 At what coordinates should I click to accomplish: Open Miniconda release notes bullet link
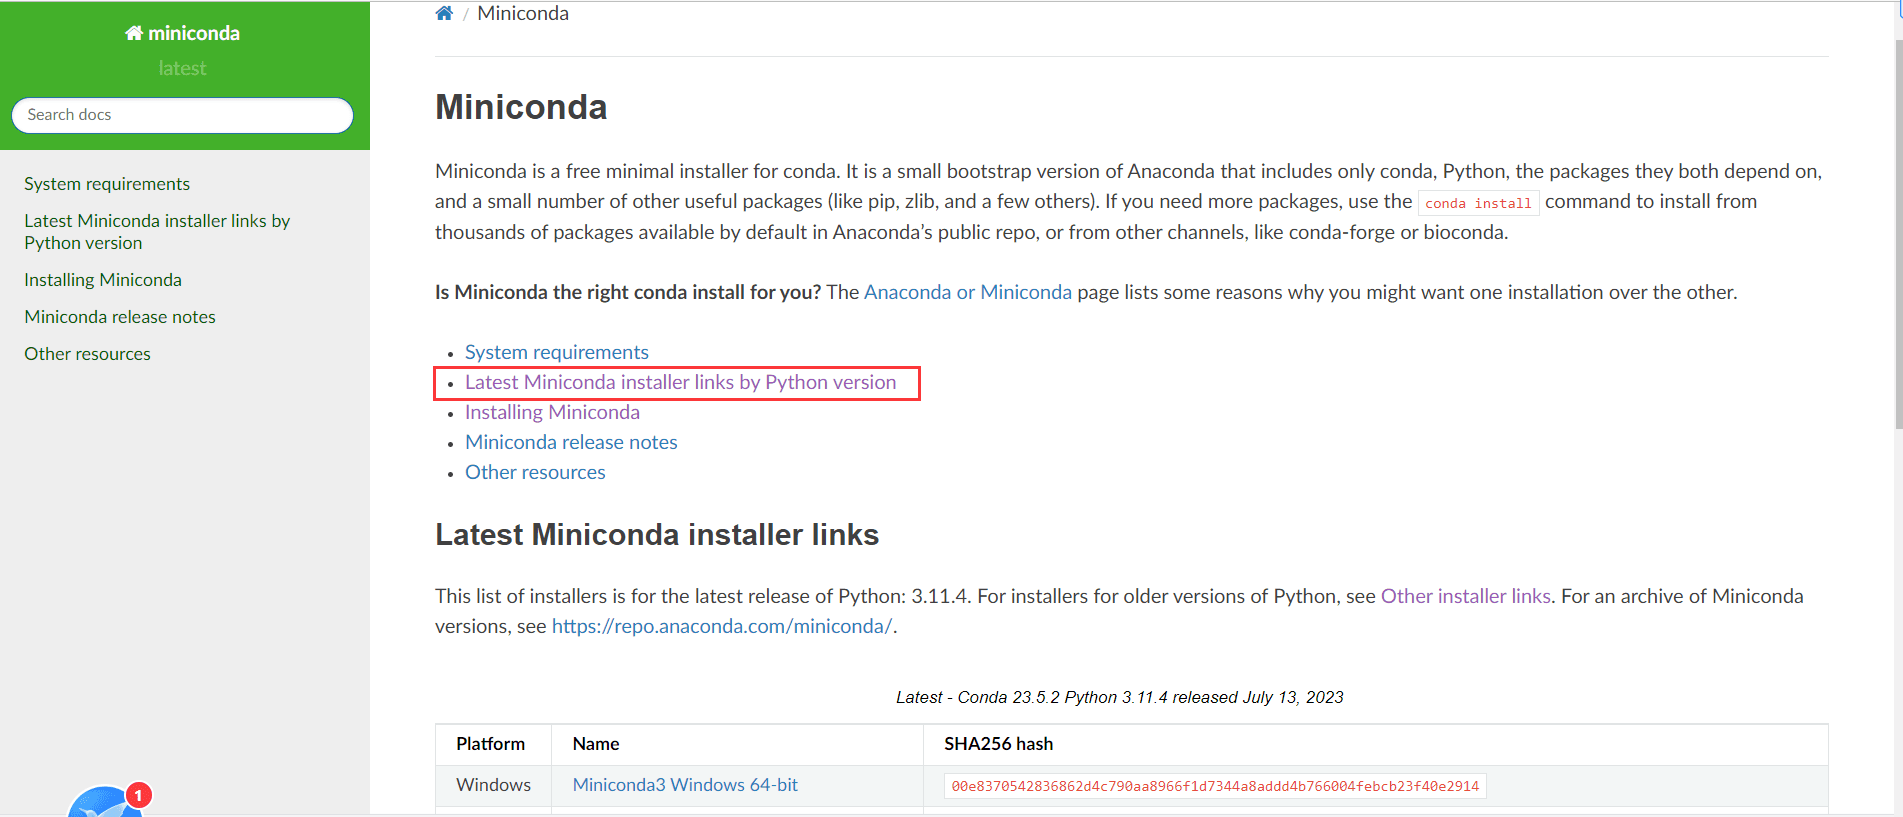coord(571,442)
